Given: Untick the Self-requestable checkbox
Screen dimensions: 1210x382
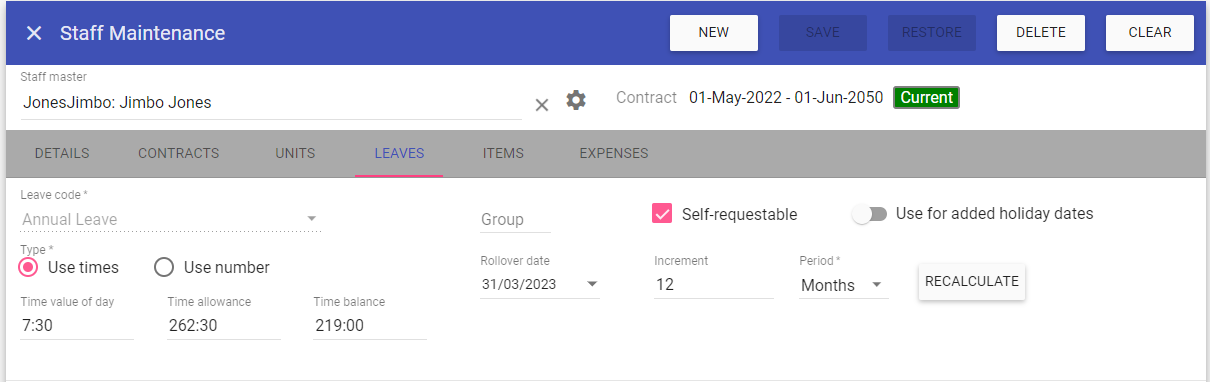Looking at the screenshot, I should [661, 213].
